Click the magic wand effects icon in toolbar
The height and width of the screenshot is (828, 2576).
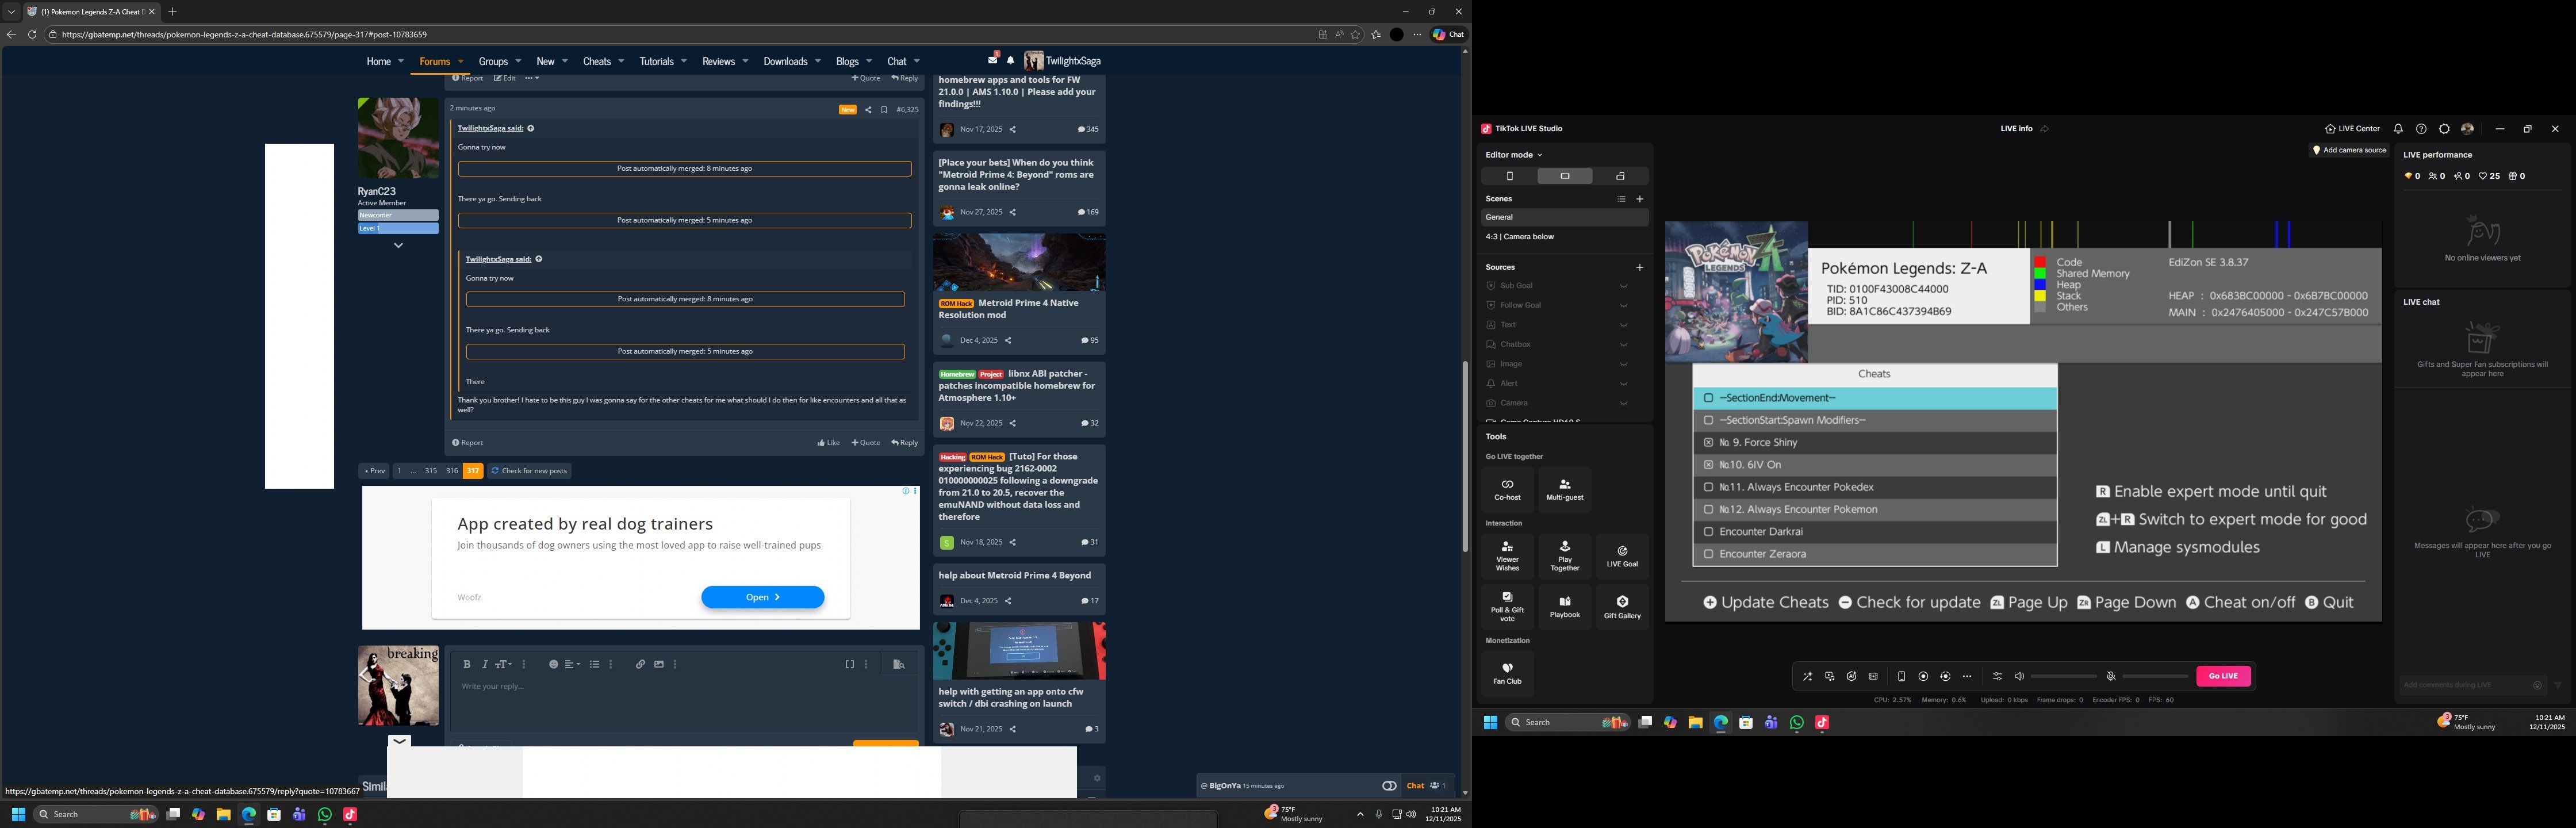pos(1807,676)
